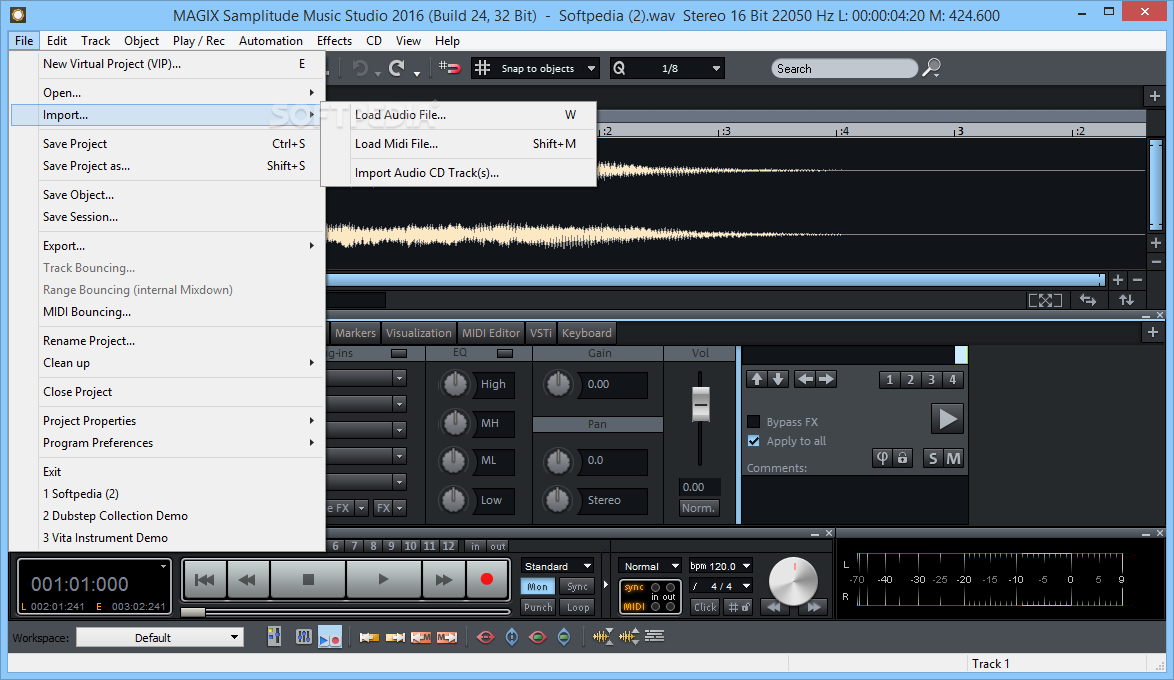Screen dimensions: 1174x680
Task: Toggle the metronome Click button
Action: [705, 607]
